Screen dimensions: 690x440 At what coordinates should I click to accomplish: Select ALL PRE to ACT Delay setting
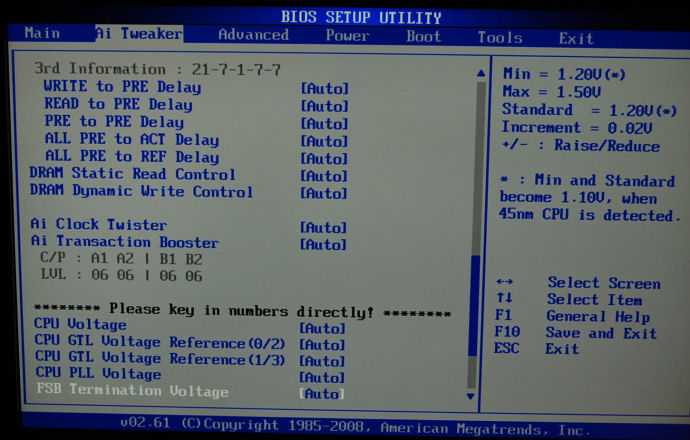coord(132,139)
